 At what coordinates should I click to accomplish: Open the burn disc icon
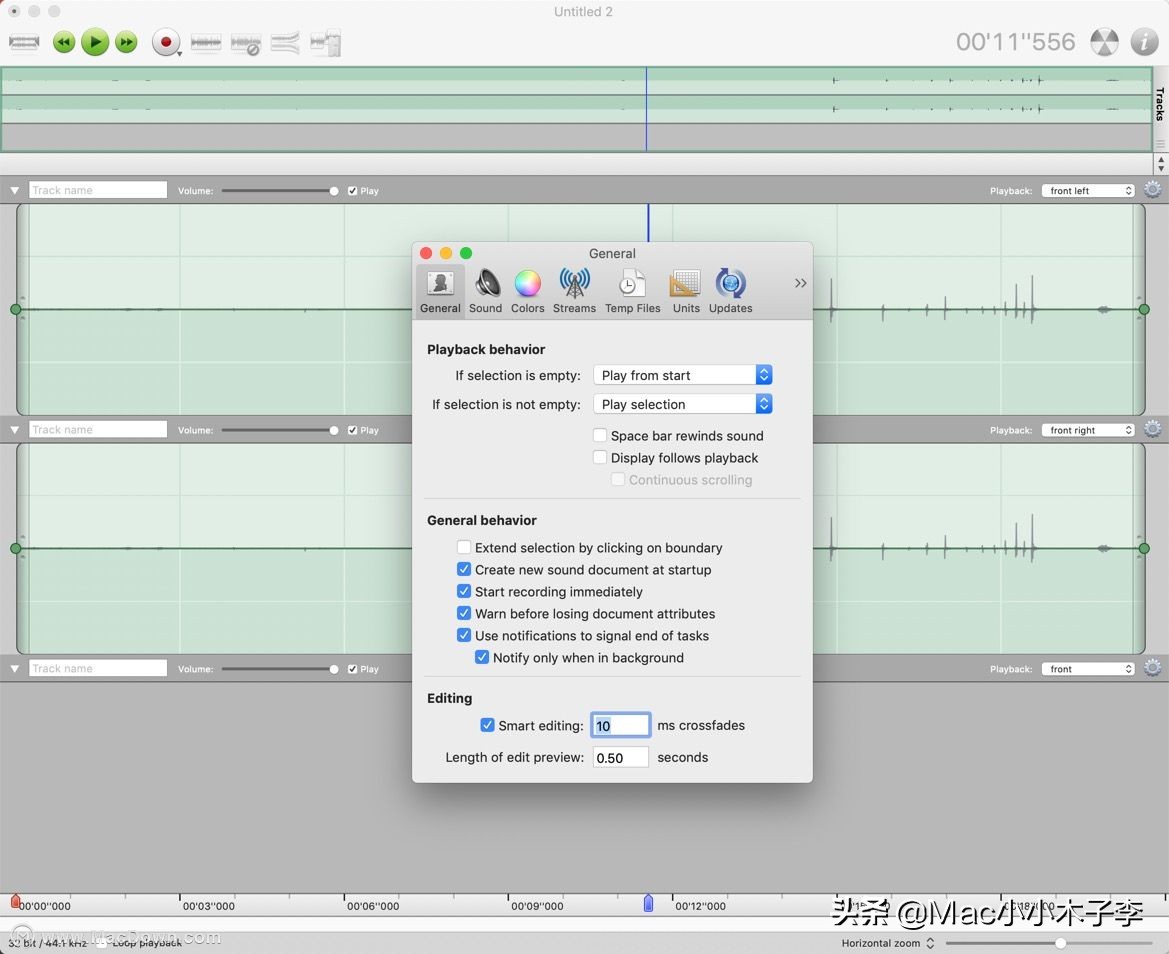click(x=1104, y=42)
